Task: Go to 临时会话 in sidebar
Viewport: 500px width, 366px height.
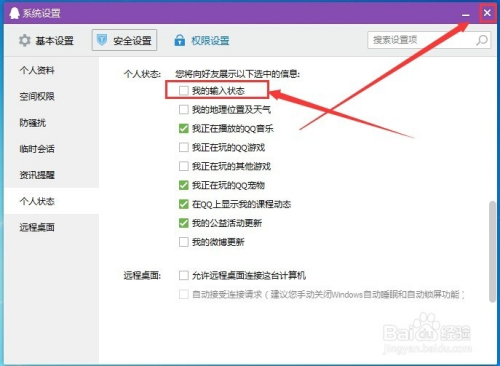Action: tap(52, 149)
